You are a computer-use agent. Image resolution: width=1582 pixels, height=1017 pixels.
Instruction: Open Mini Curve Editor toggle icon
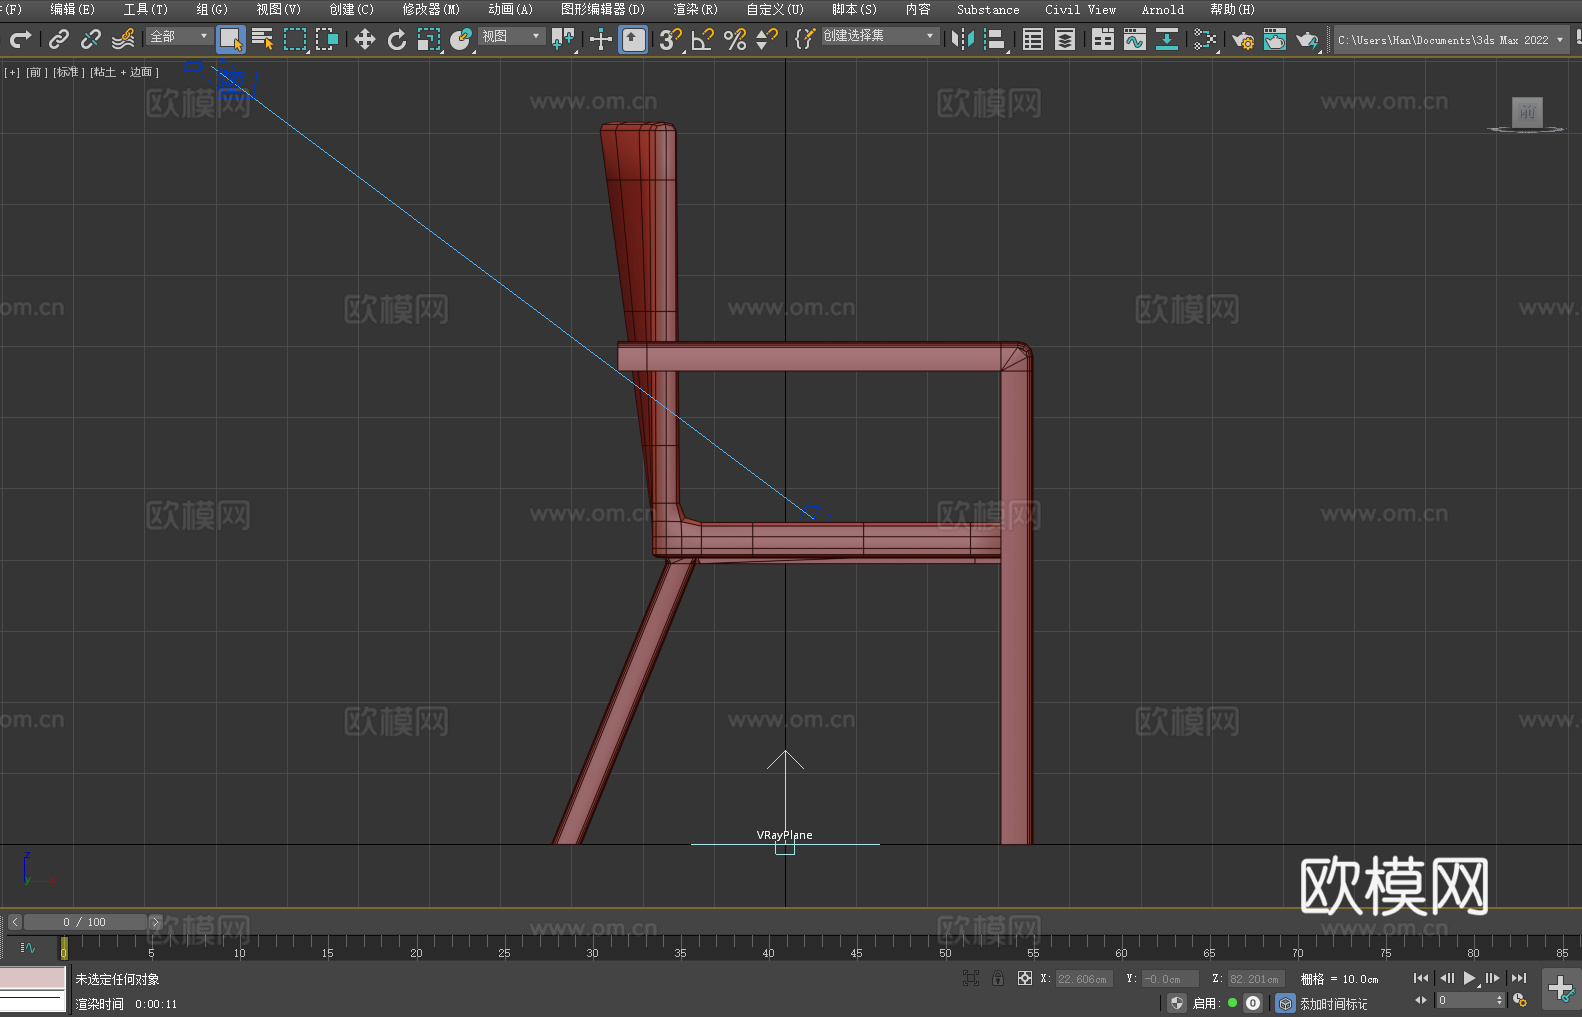point(27,947)
